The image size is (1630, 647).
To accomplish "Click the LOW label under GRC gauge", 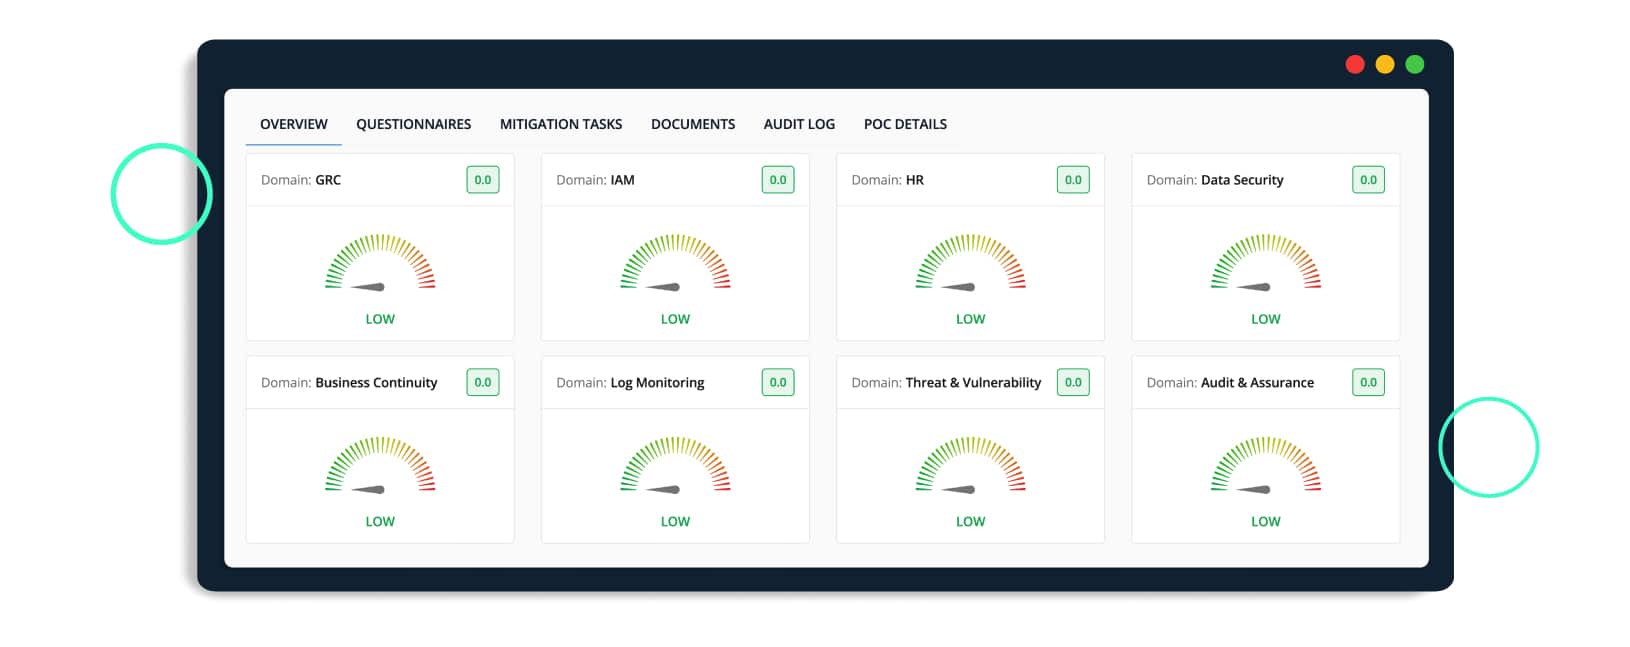I will (380, 319).
